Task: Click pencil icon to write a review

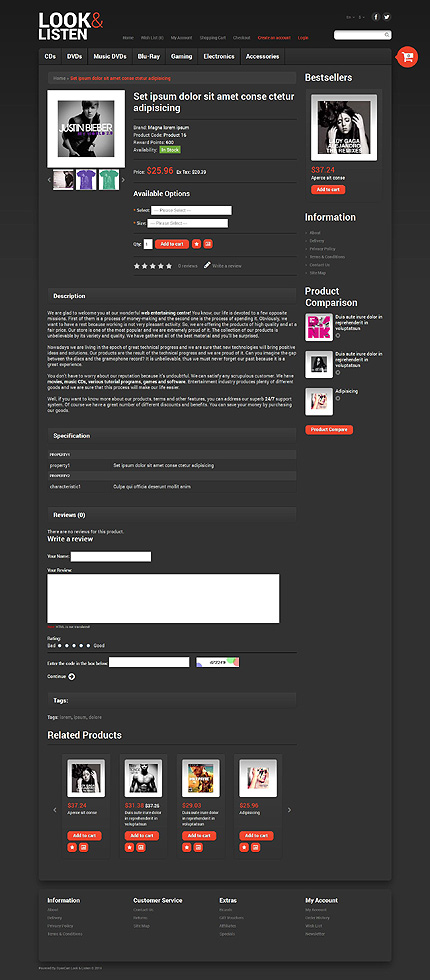Action: tap(207, 265)
